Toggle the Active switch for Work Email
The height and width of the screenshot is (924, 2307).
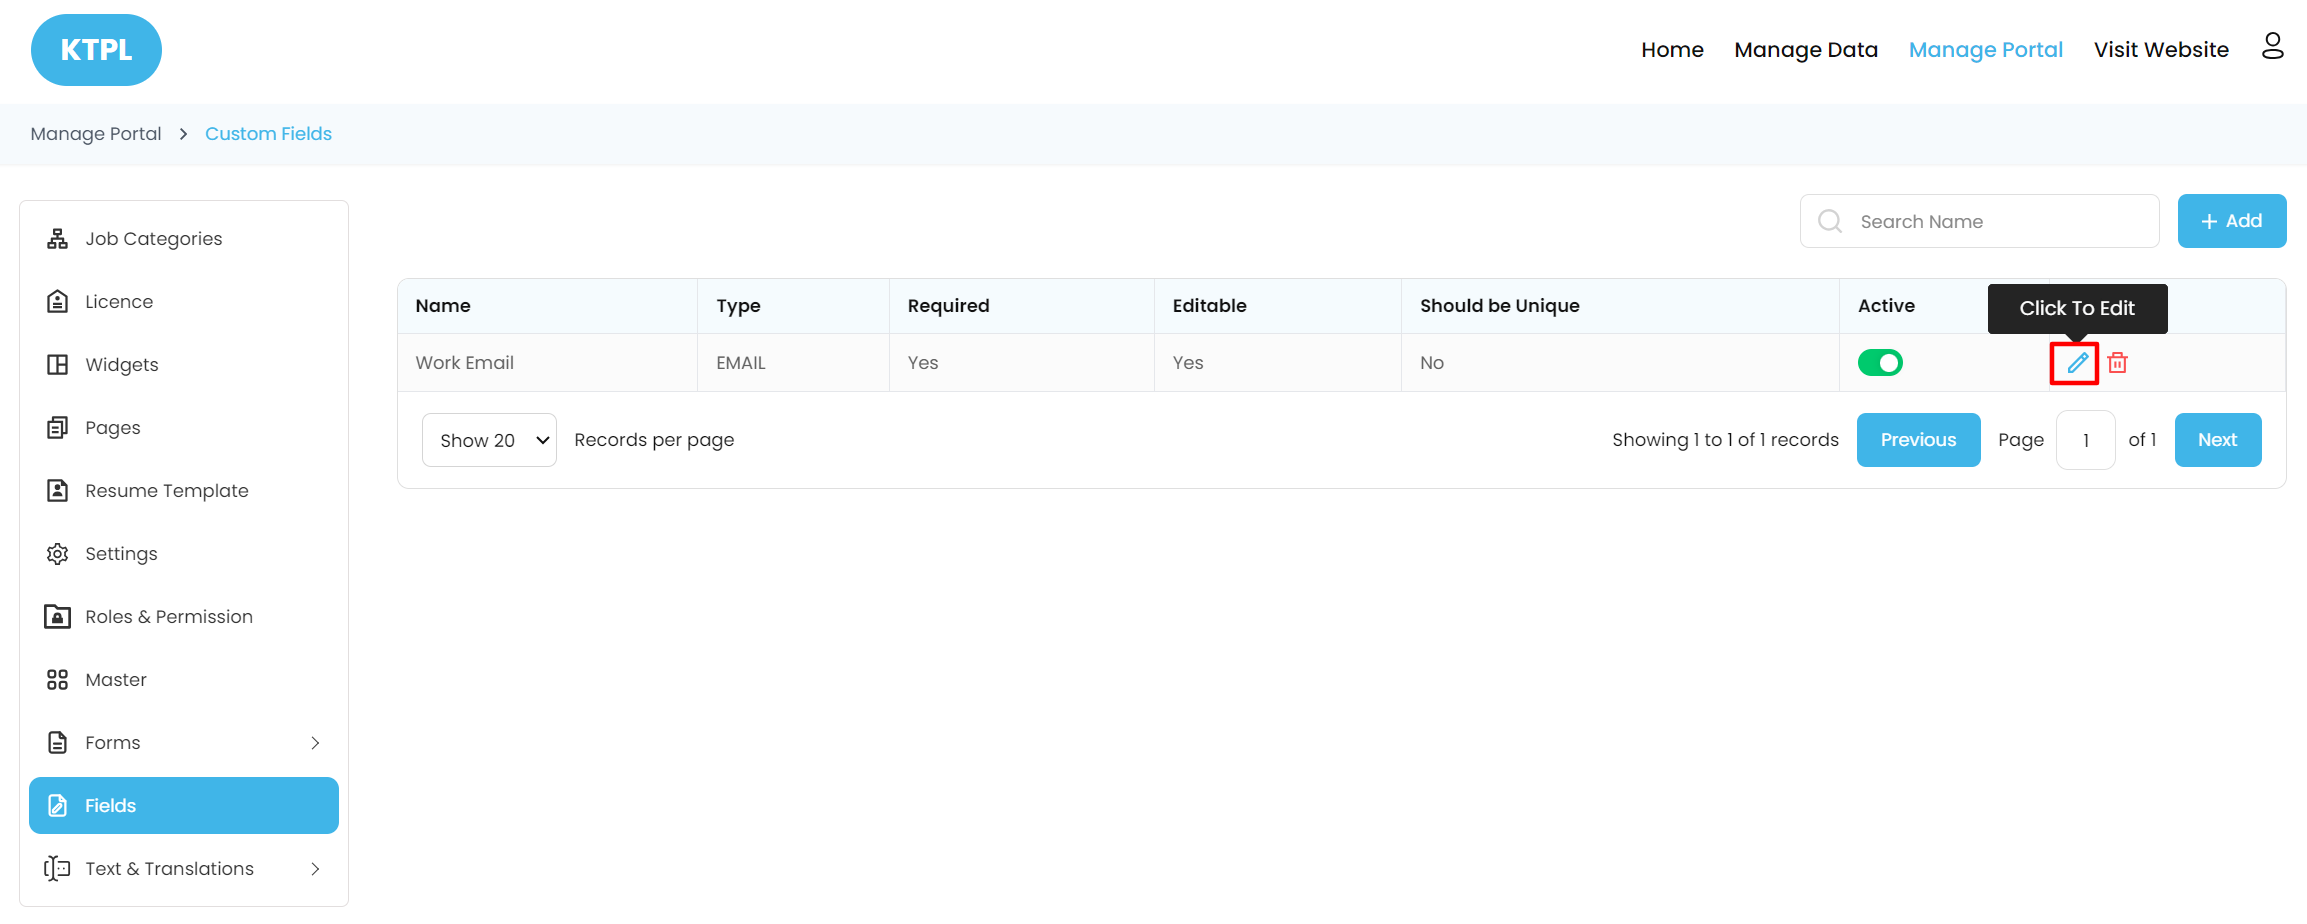click(x=1880, y=363)
